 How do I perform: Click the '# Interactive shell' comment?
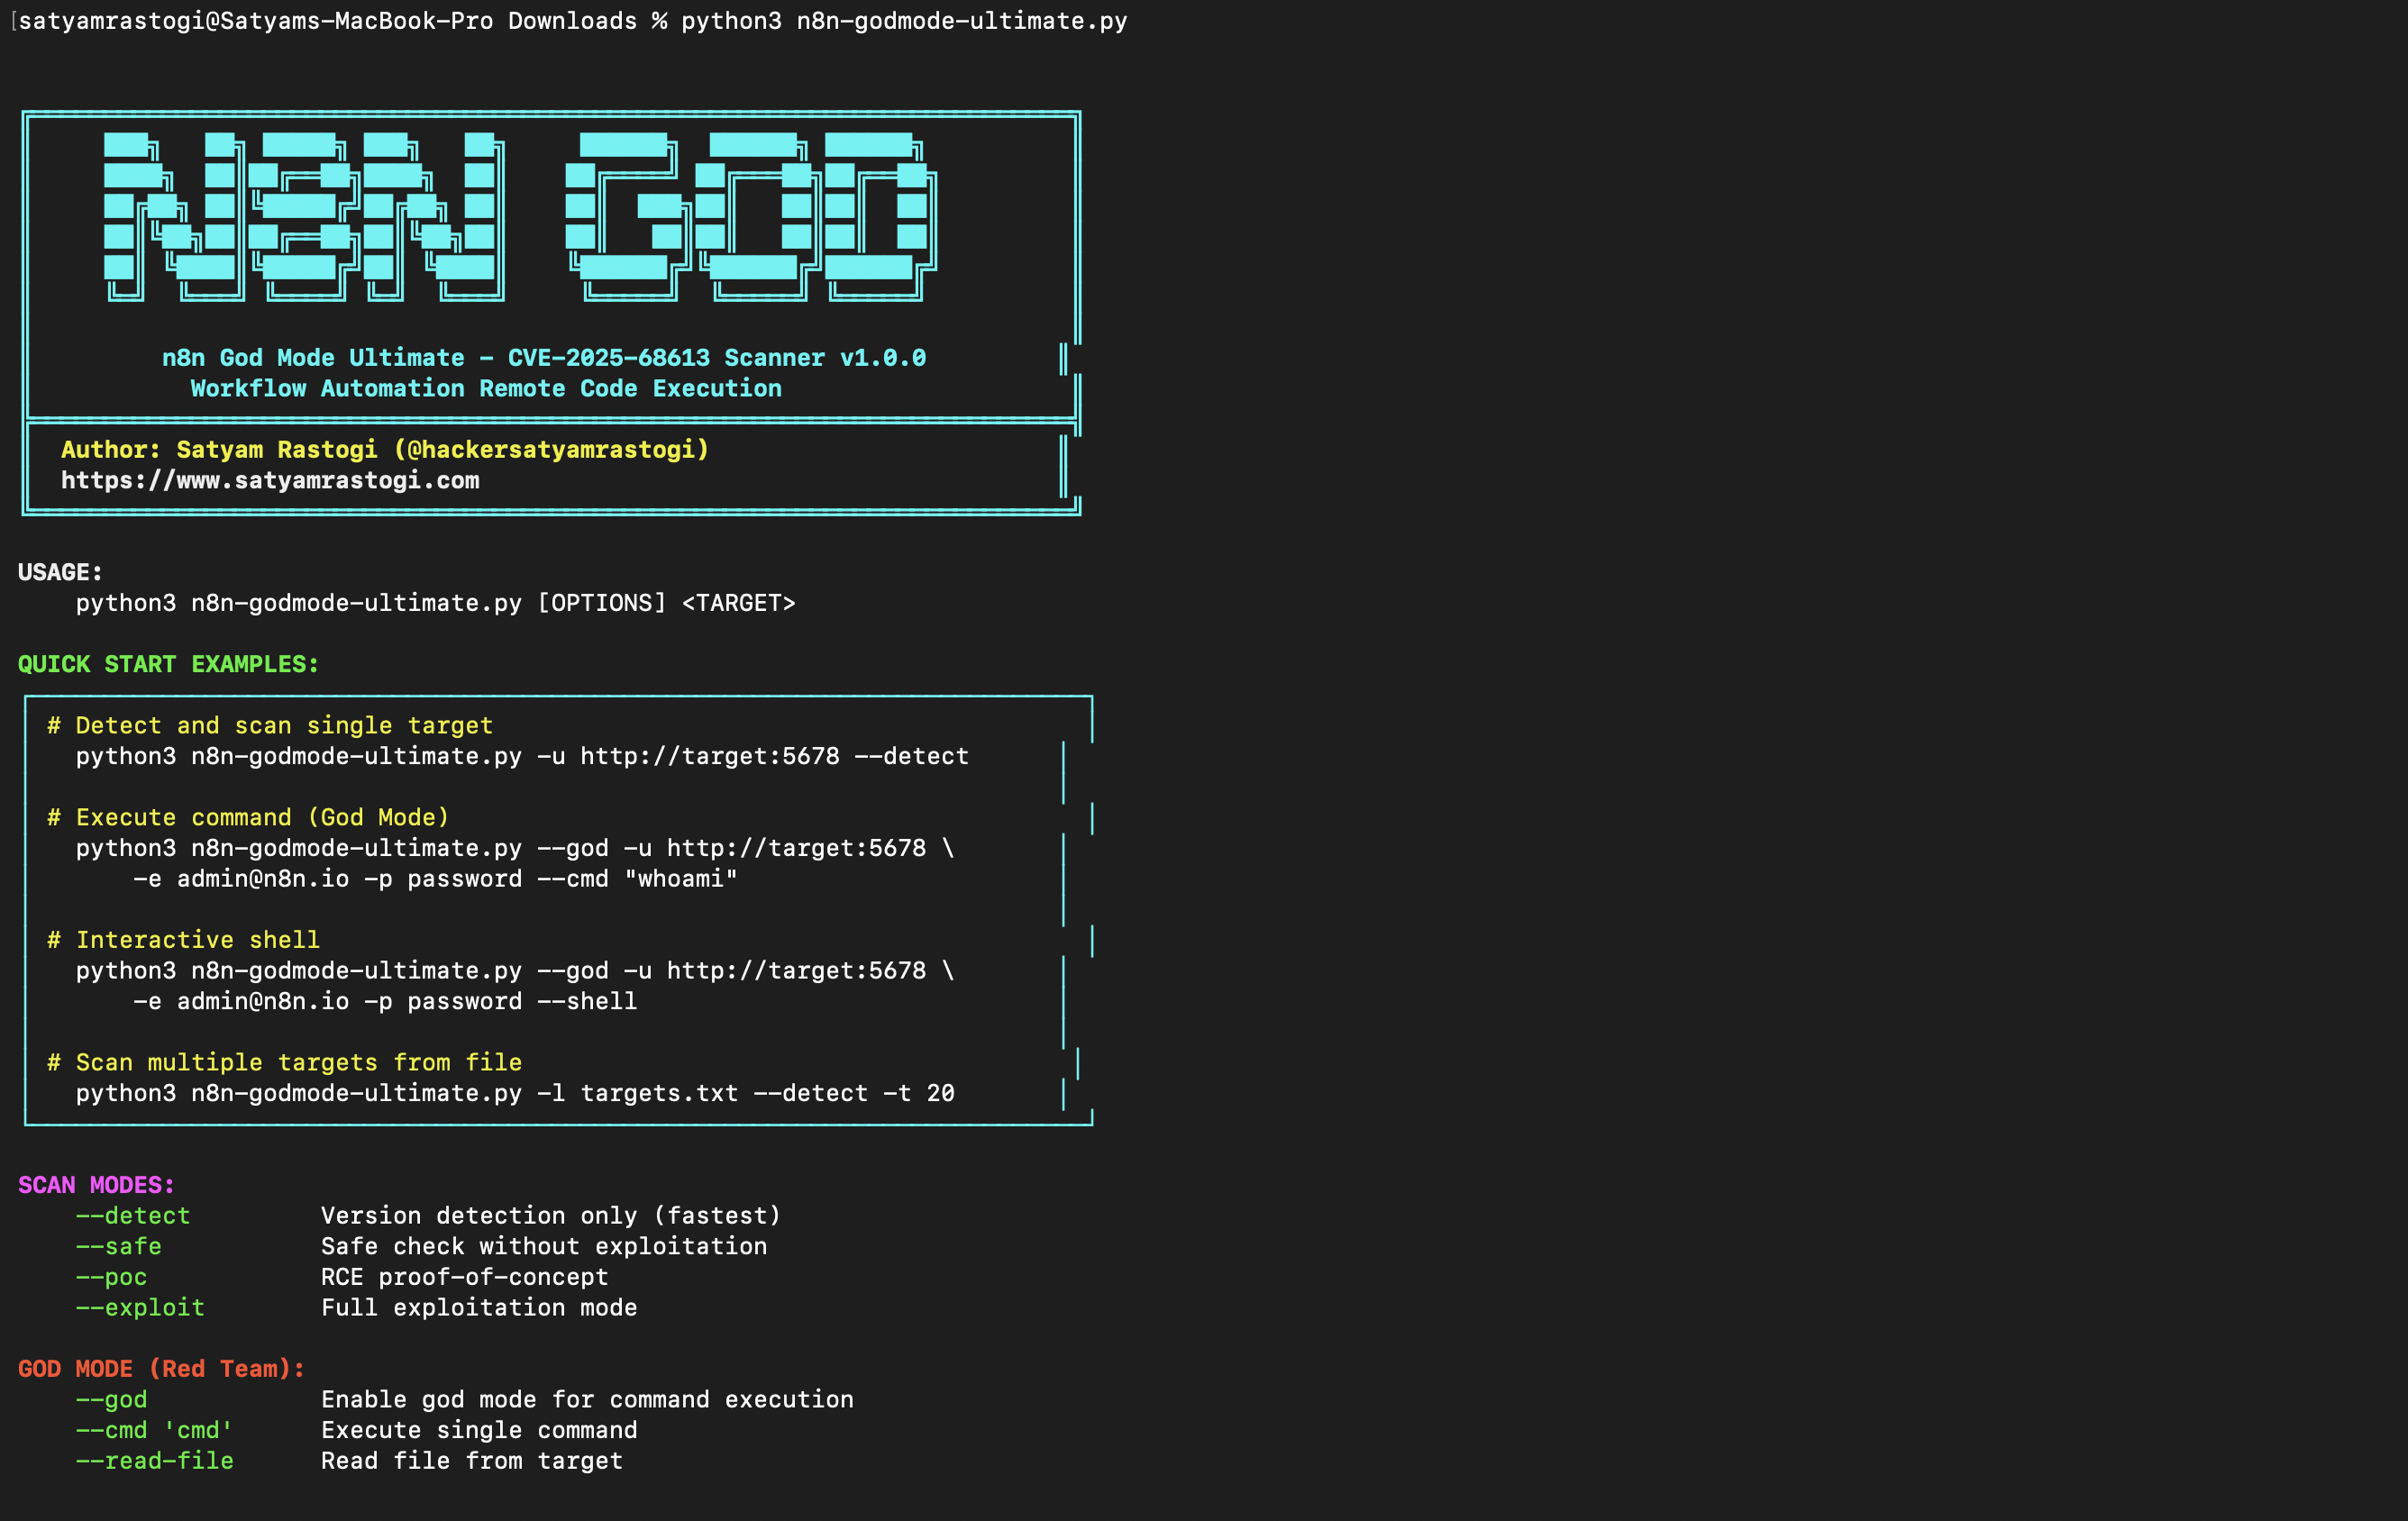[x=183, y=940]
